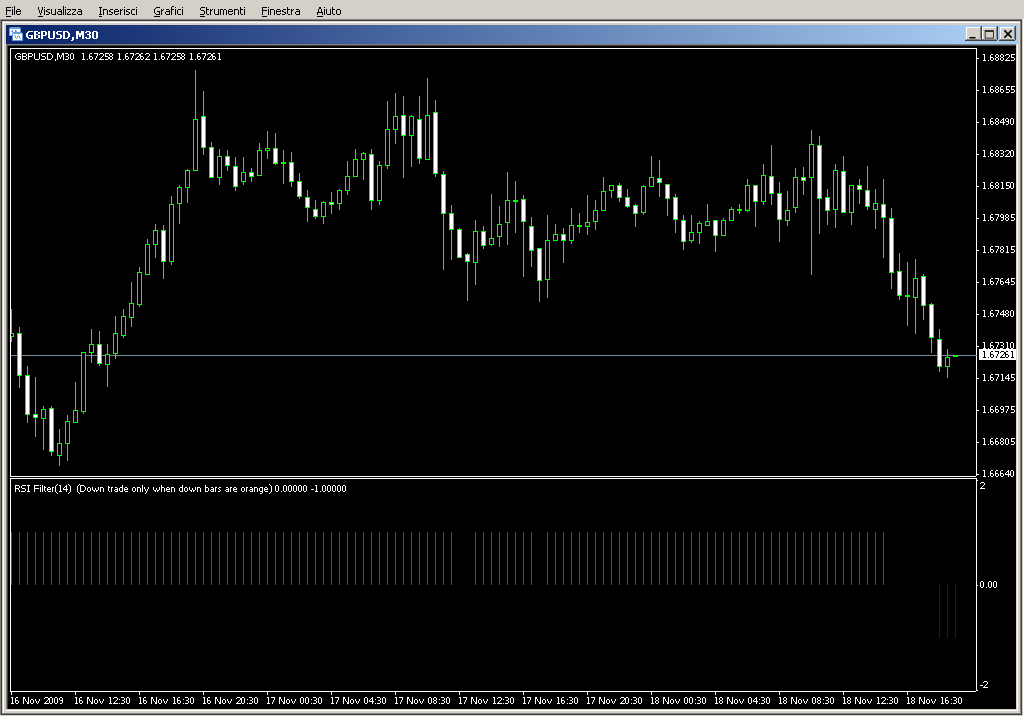Open the Strumenti menu
Viewport: 1024px width, 717px height.
pyautogui.click(x=222, y=11)
